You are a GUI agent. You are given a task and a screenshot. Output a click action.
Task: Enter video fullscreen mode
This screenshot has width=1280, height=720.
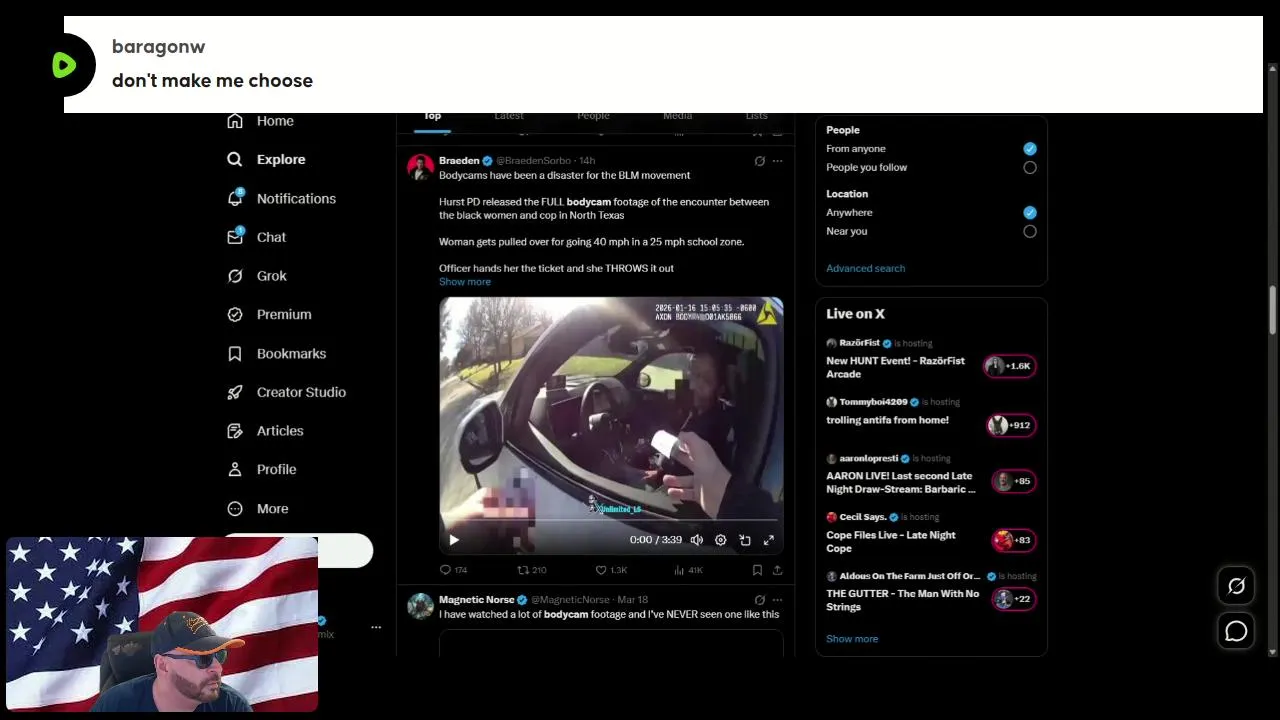point(769,540)
